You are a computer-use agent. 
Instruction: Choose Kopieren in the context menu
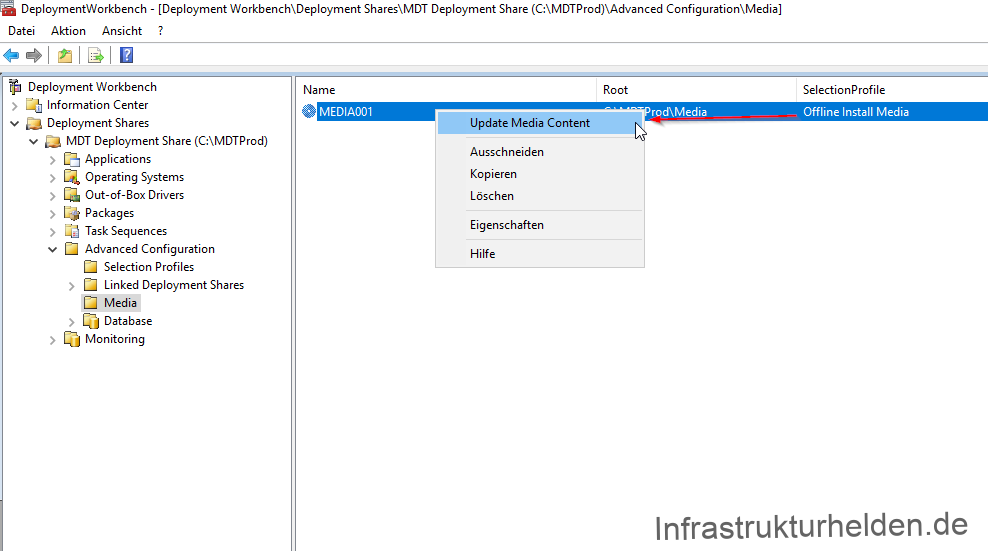point(539,174)
